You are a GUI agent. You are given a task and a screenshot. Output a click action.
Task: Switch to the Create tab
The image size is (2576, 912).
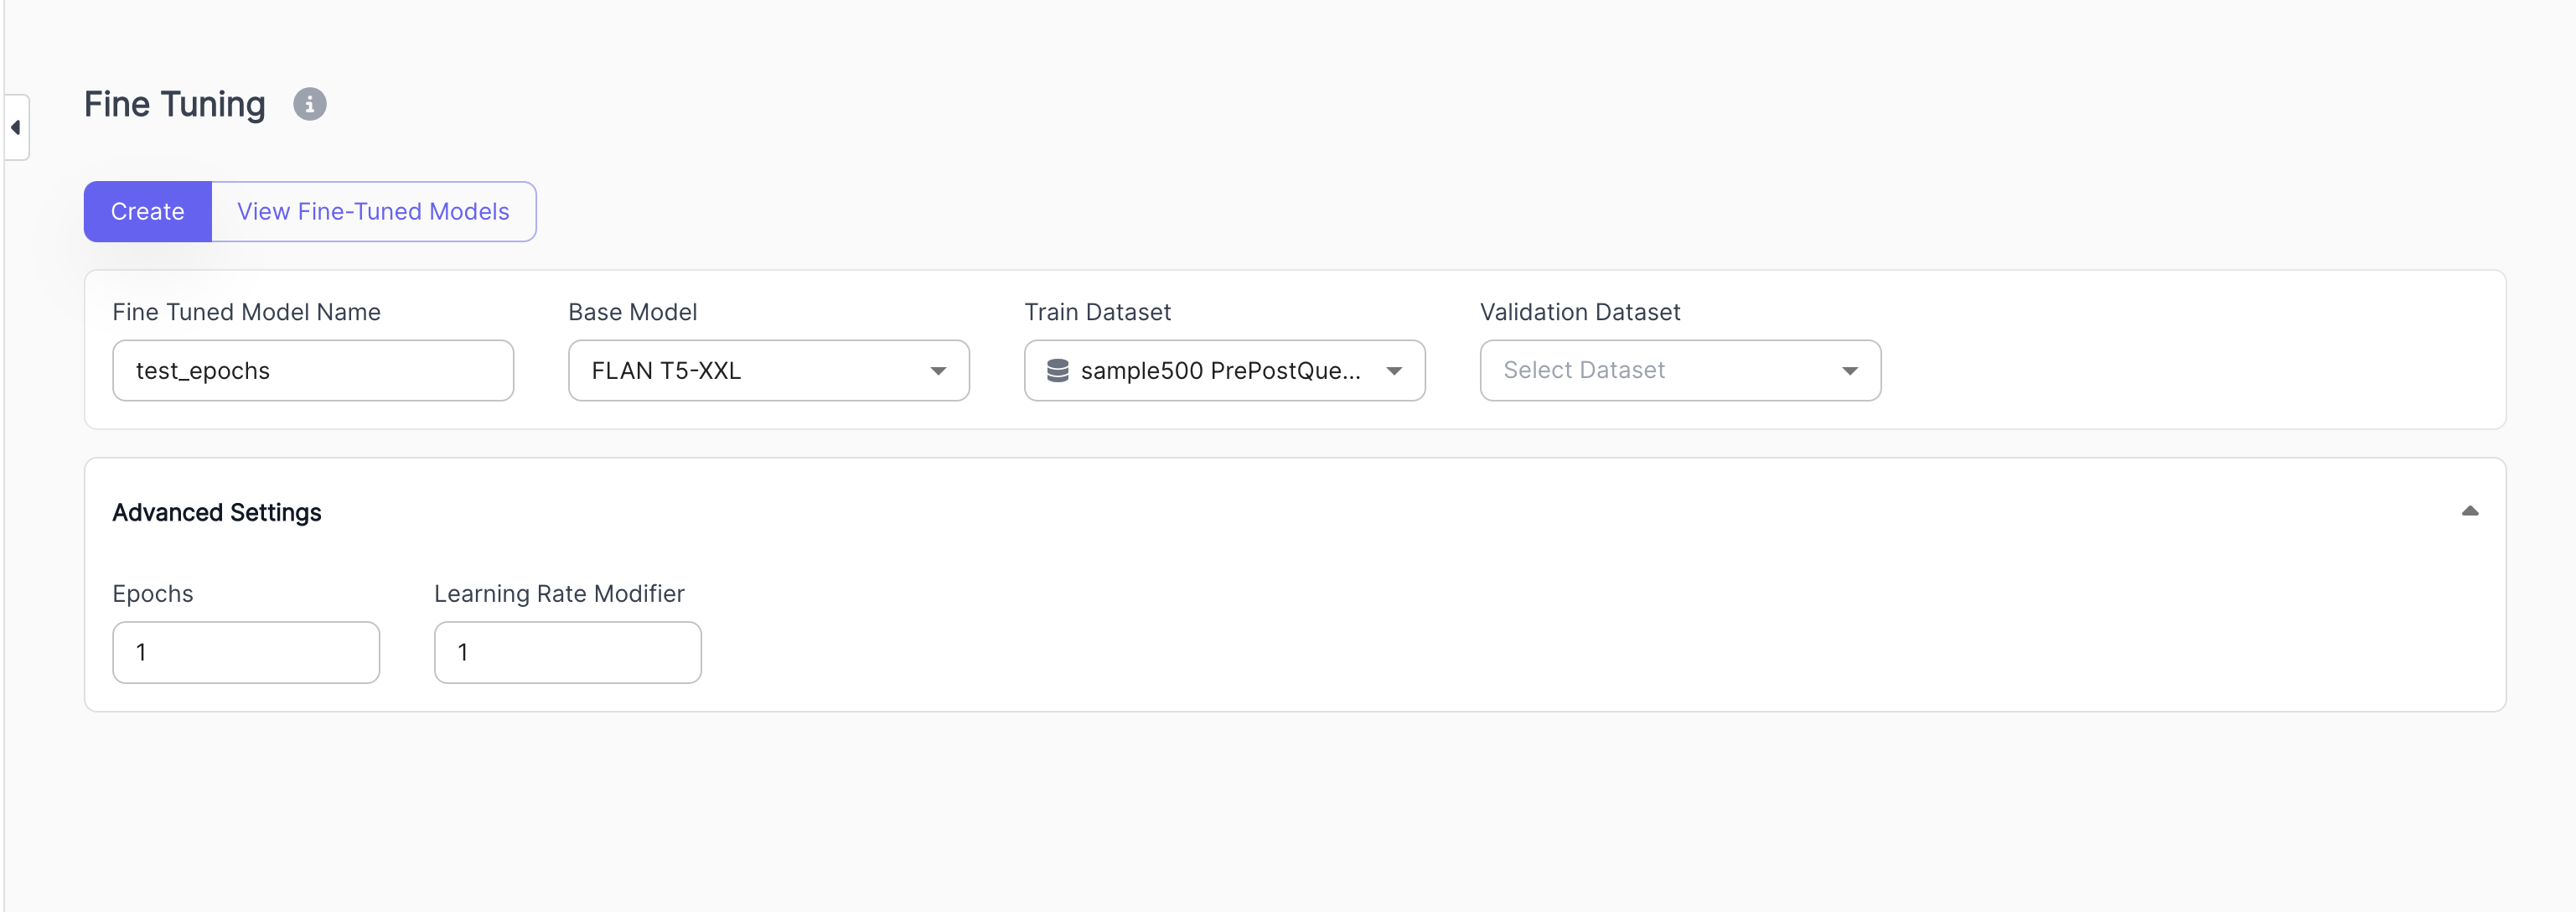click(148, 212)
